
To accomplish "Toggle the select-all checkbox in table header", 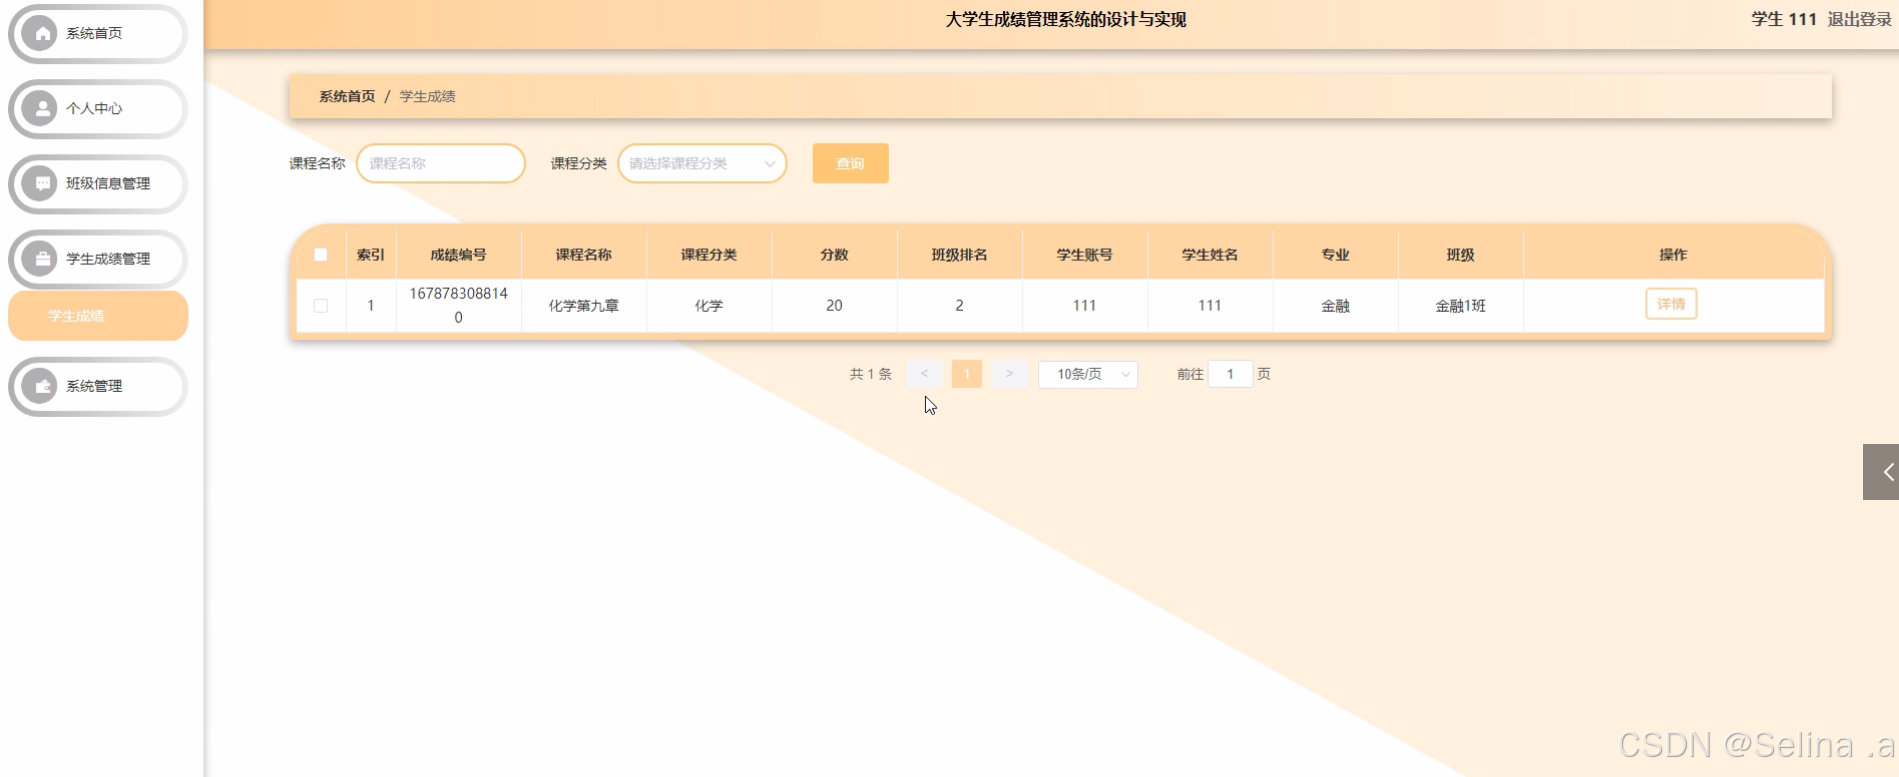I will coord(321,255).
